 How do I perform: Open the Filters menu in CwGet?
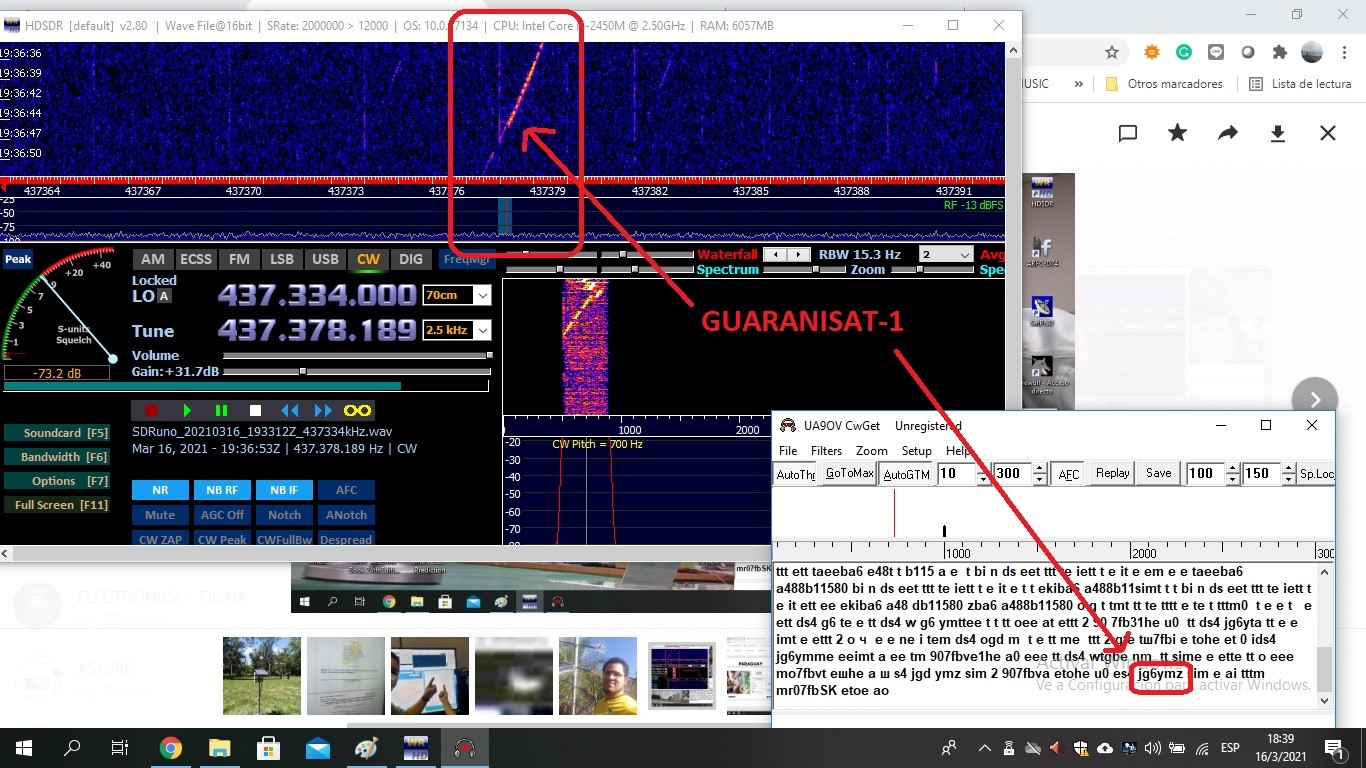pyautogui.click(x=826, y=451)
